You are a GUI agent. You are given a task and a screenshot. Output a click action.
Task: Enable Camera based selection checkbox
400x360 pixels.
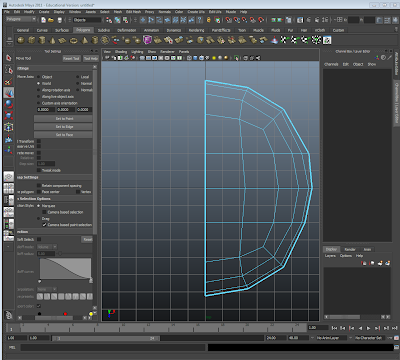click(44, 212)
